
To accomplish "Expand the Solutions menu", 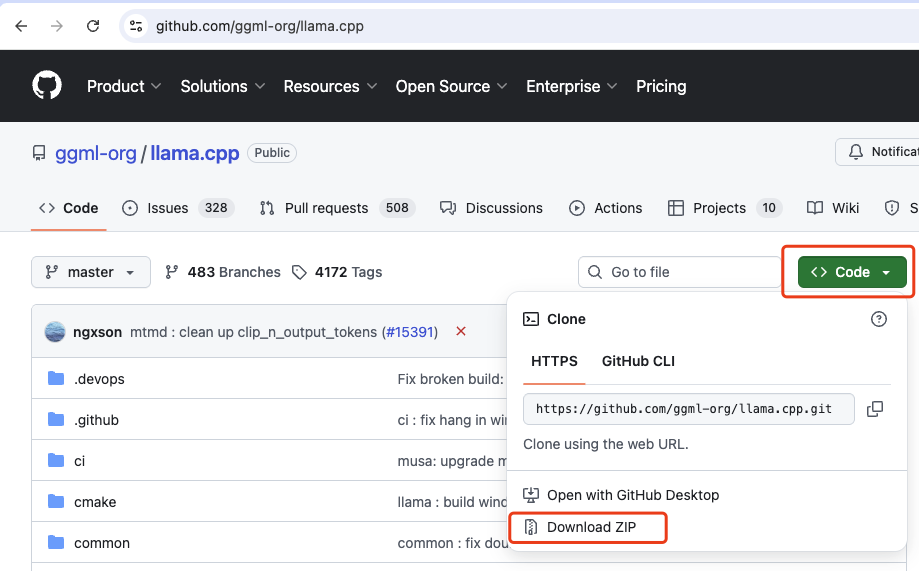I will pos(223,86).
